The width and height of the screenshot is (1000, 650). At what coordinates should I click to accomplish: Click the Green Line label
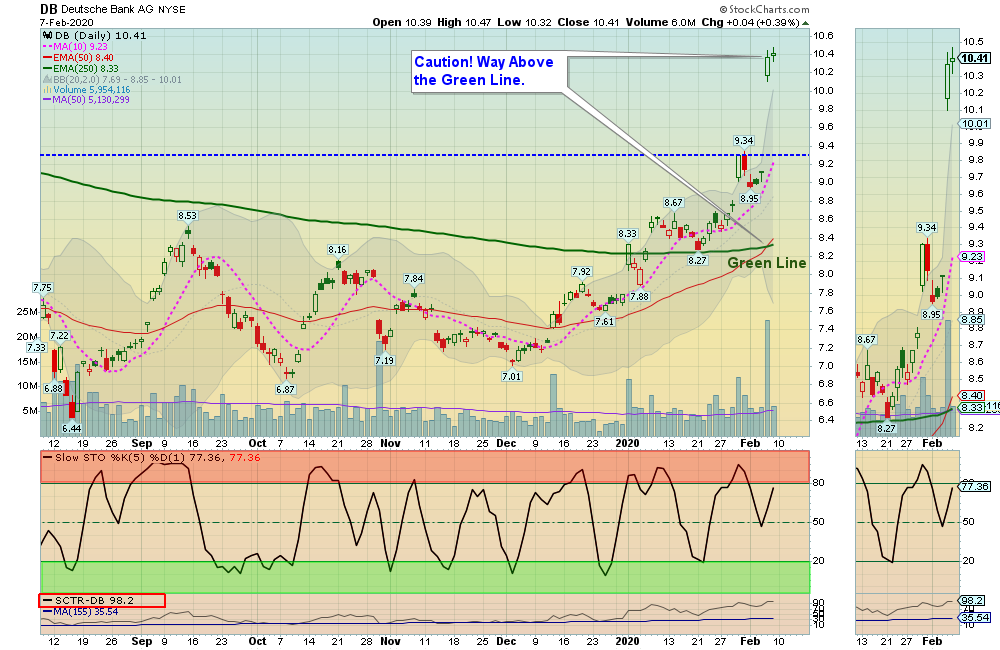click(x=767, y=263)
